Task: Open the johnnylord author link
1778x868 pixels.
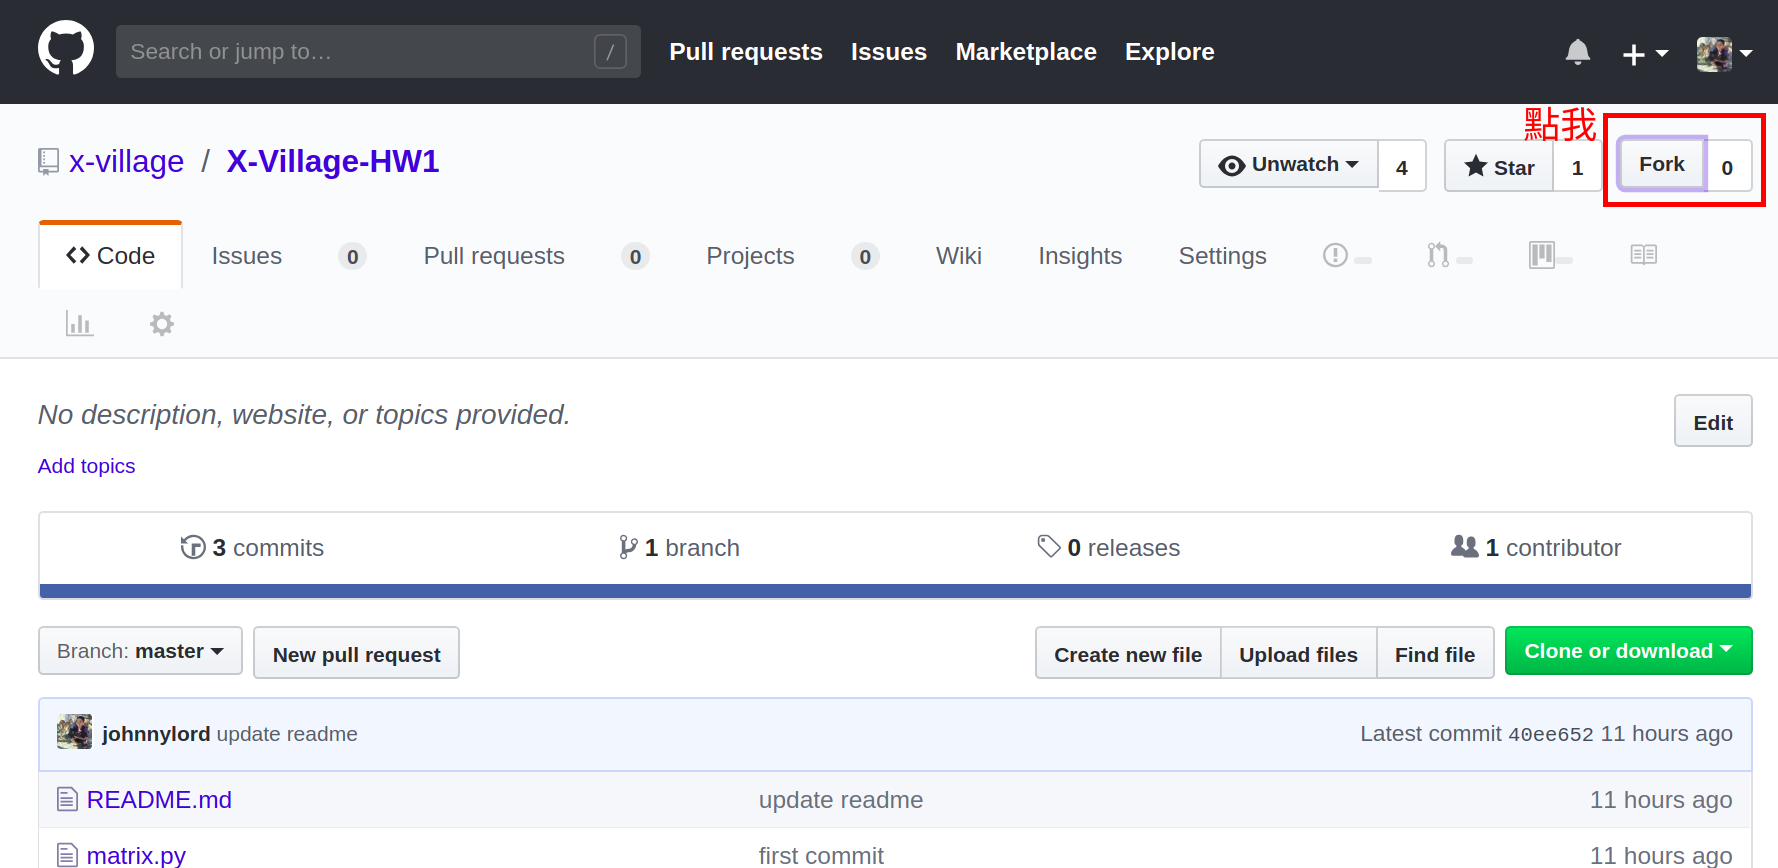Action: pyautogui.click(x=156, y=734)
